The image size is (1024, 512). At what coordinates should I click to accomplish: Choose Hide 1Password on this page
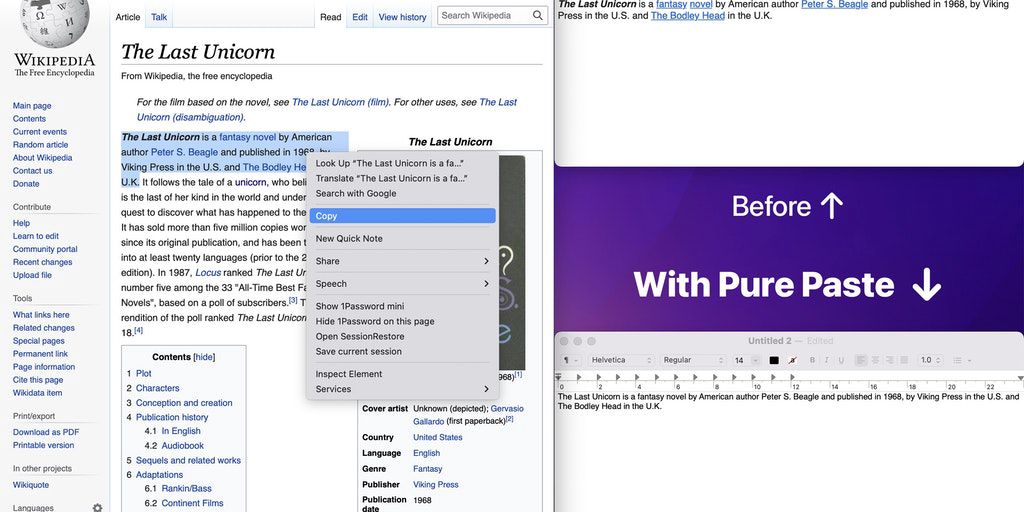(402, 321)
